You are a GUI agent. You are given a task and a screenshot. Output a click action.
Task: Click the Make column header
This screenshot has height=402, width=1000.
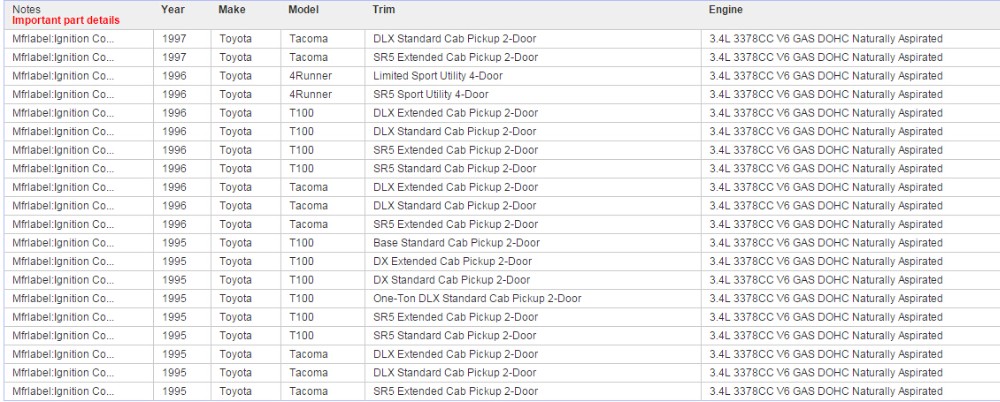[231, 8]
